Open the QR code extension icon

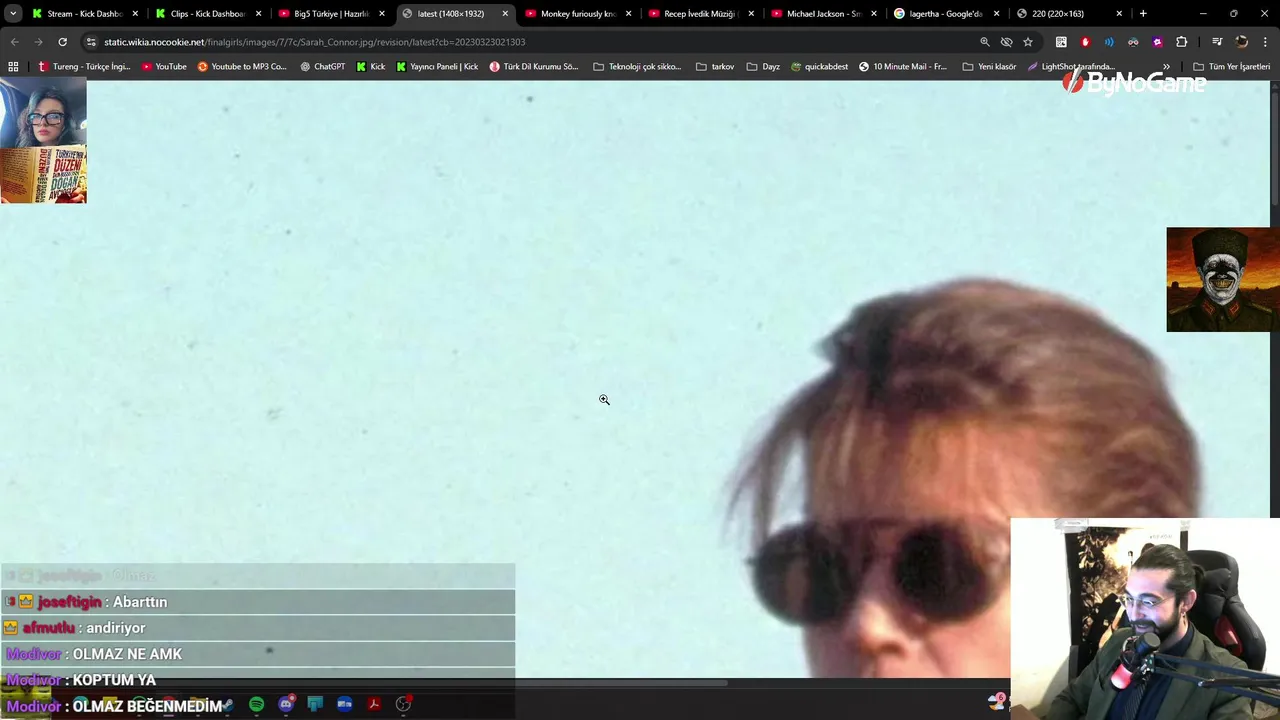point(1061,42)
